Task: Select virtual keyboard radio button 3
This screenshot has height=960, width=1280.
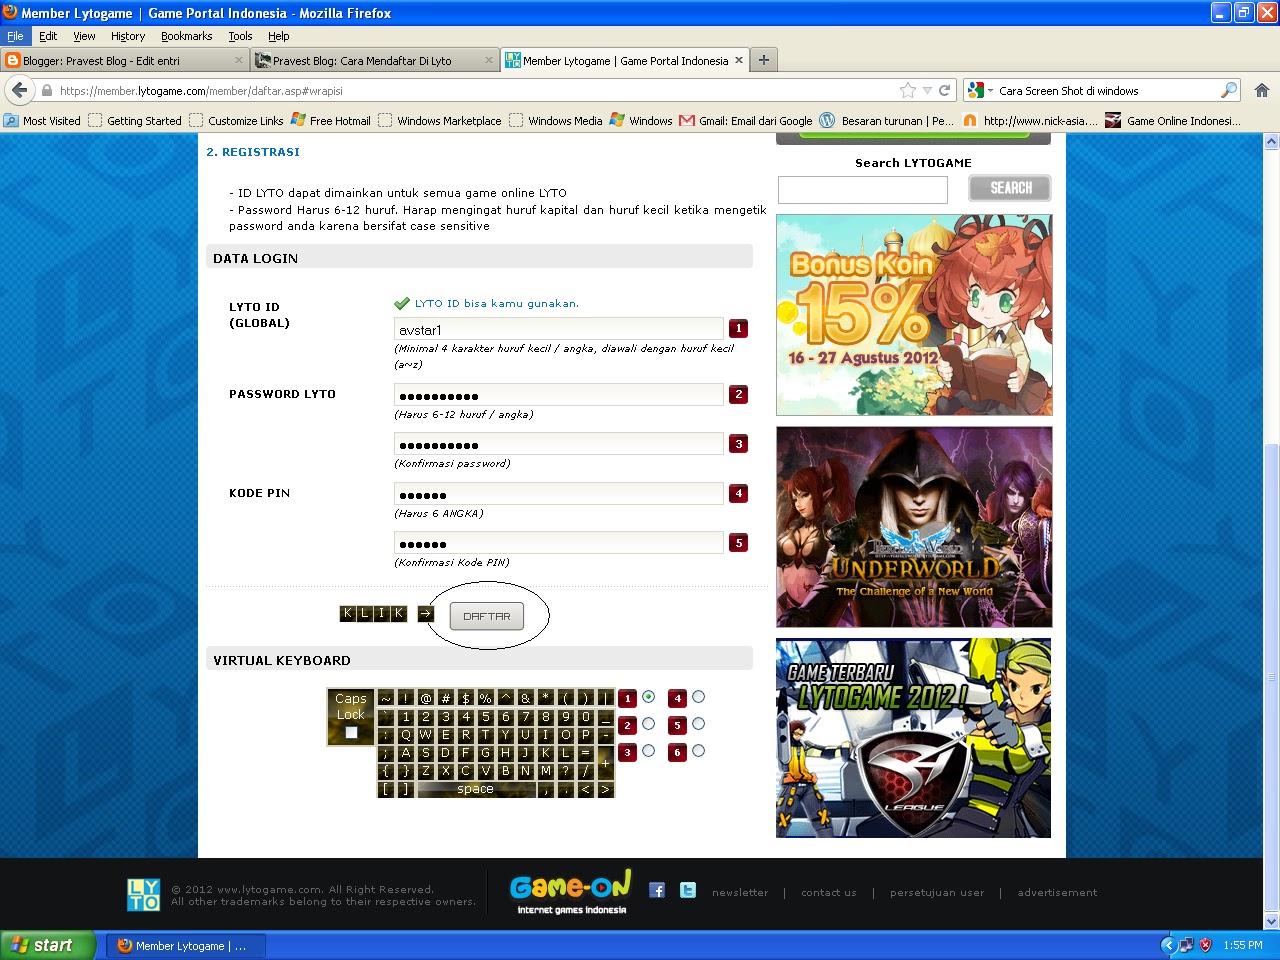Action: click(x=648, y=750)
